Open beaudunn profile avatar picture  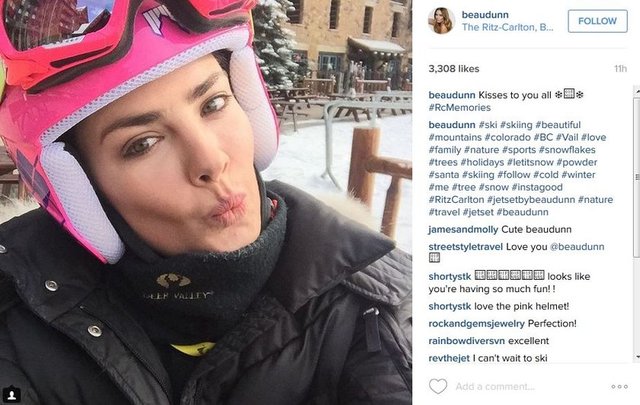[x=442, y=20]
